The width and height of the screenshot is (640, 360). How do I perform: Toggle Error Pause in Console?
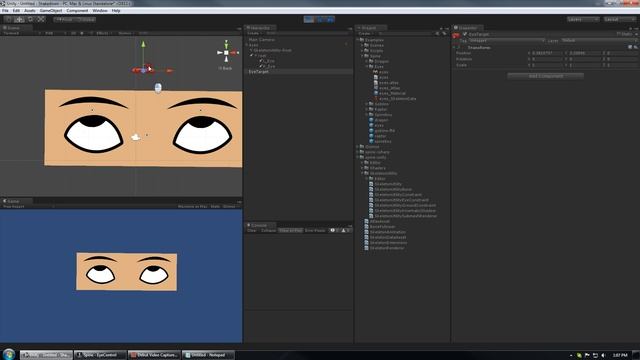[315, 231]
